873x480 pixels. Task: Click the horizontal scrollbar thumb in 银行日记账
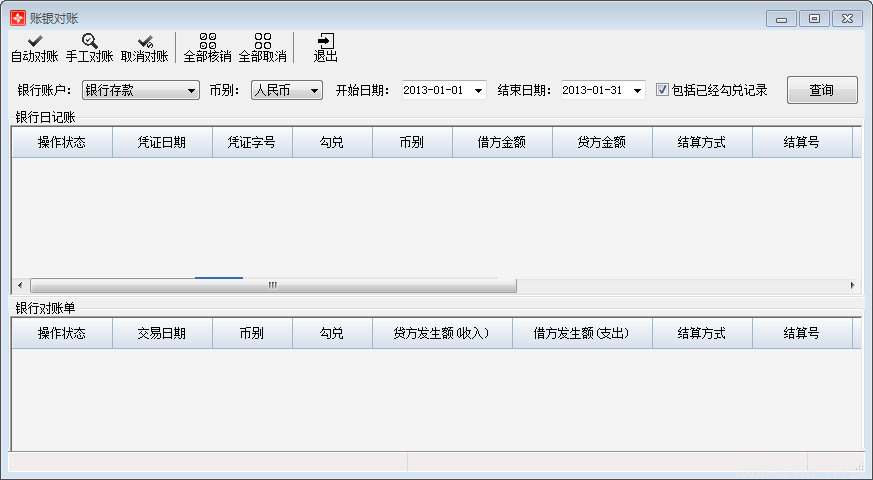[x=270, y=285]
